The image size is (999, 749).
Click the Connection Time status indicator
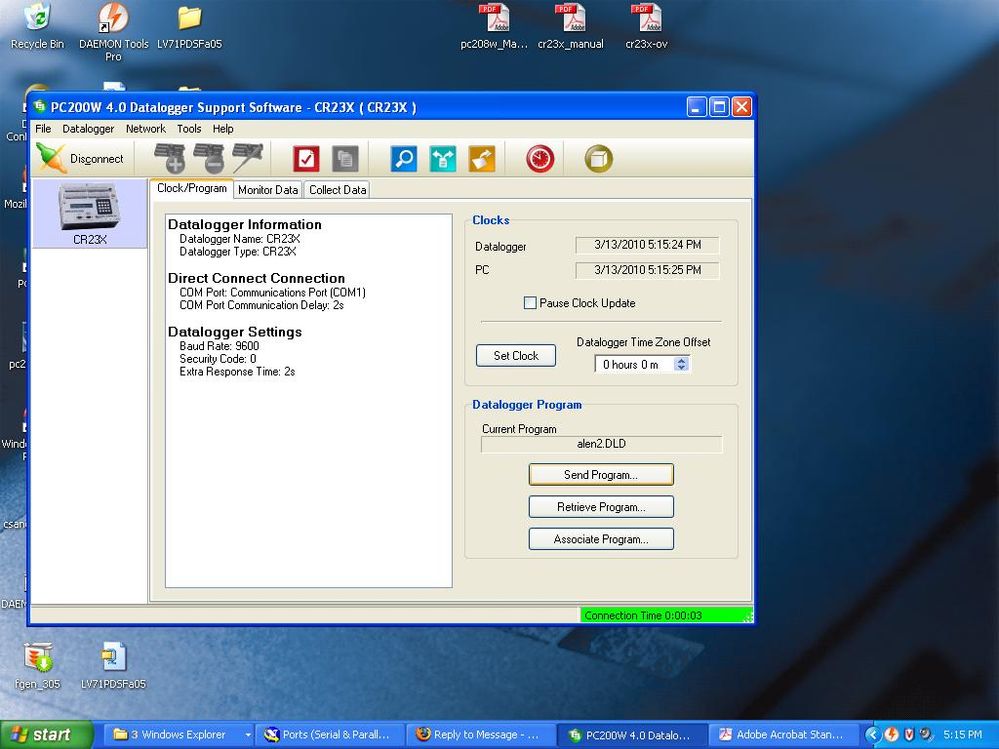(666, 615)
